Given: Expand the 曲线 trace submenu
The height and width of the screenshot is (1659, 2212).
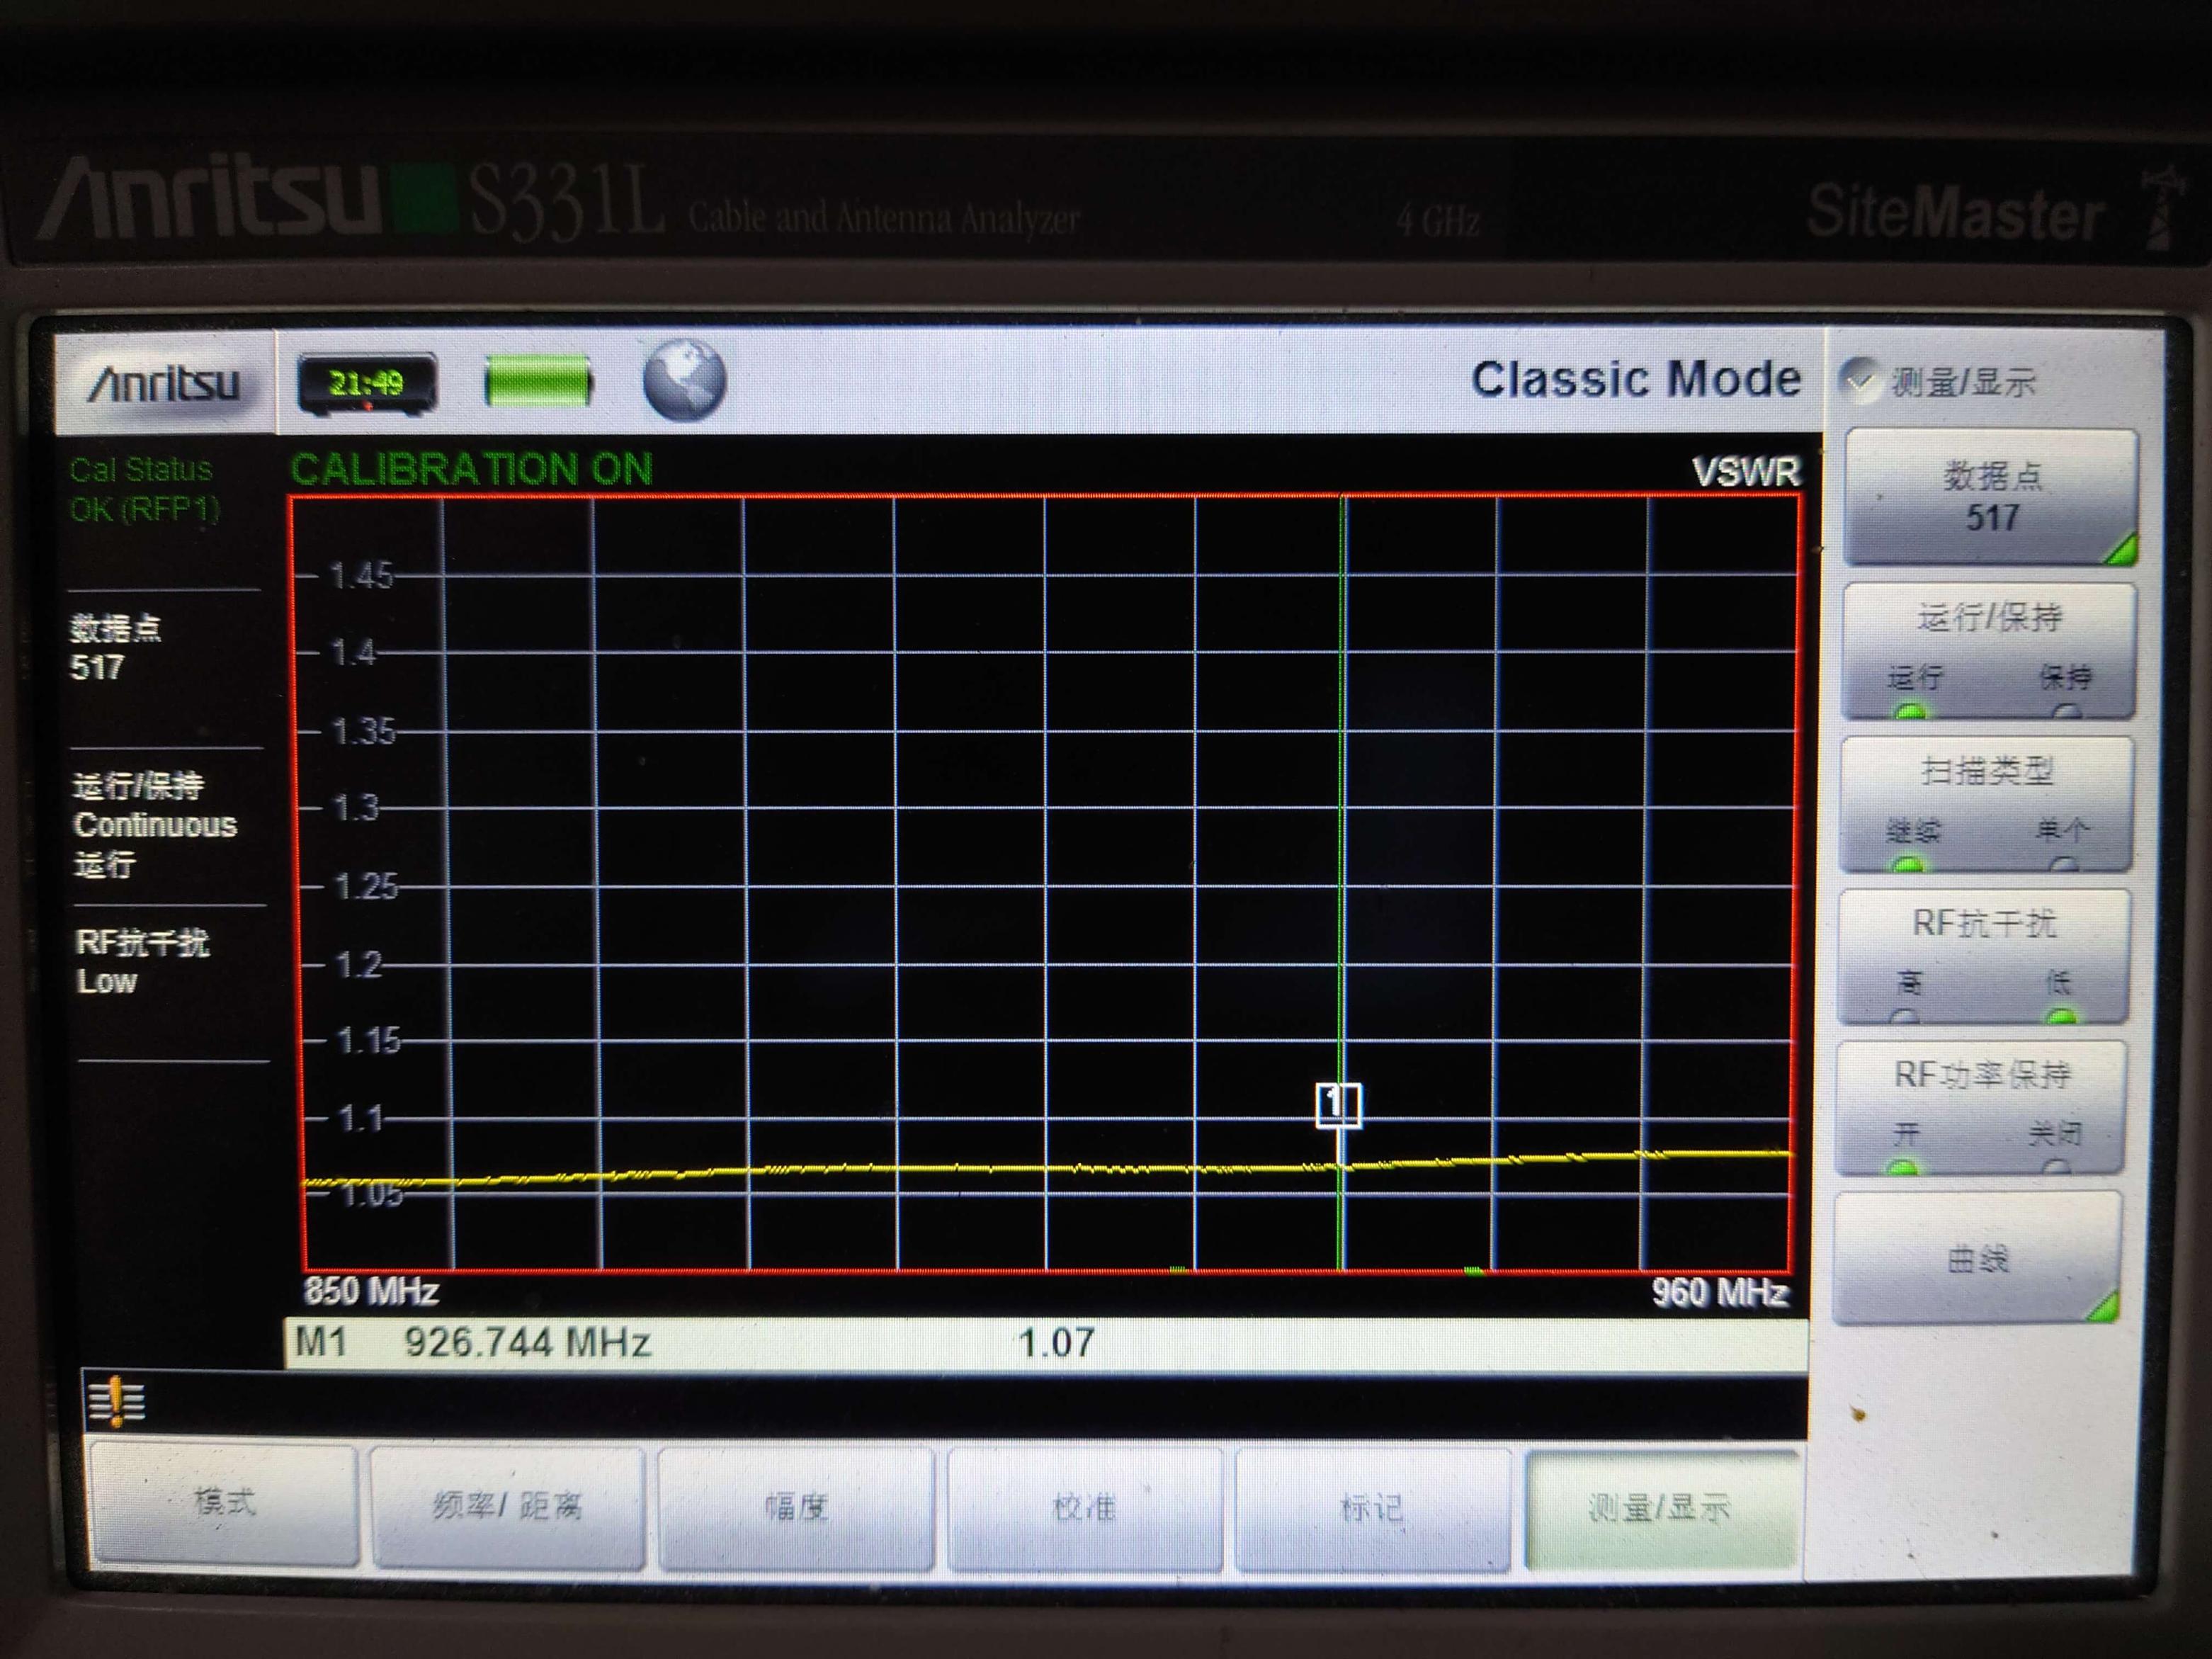Looking at the screenshot, I should (1977, 1258).
